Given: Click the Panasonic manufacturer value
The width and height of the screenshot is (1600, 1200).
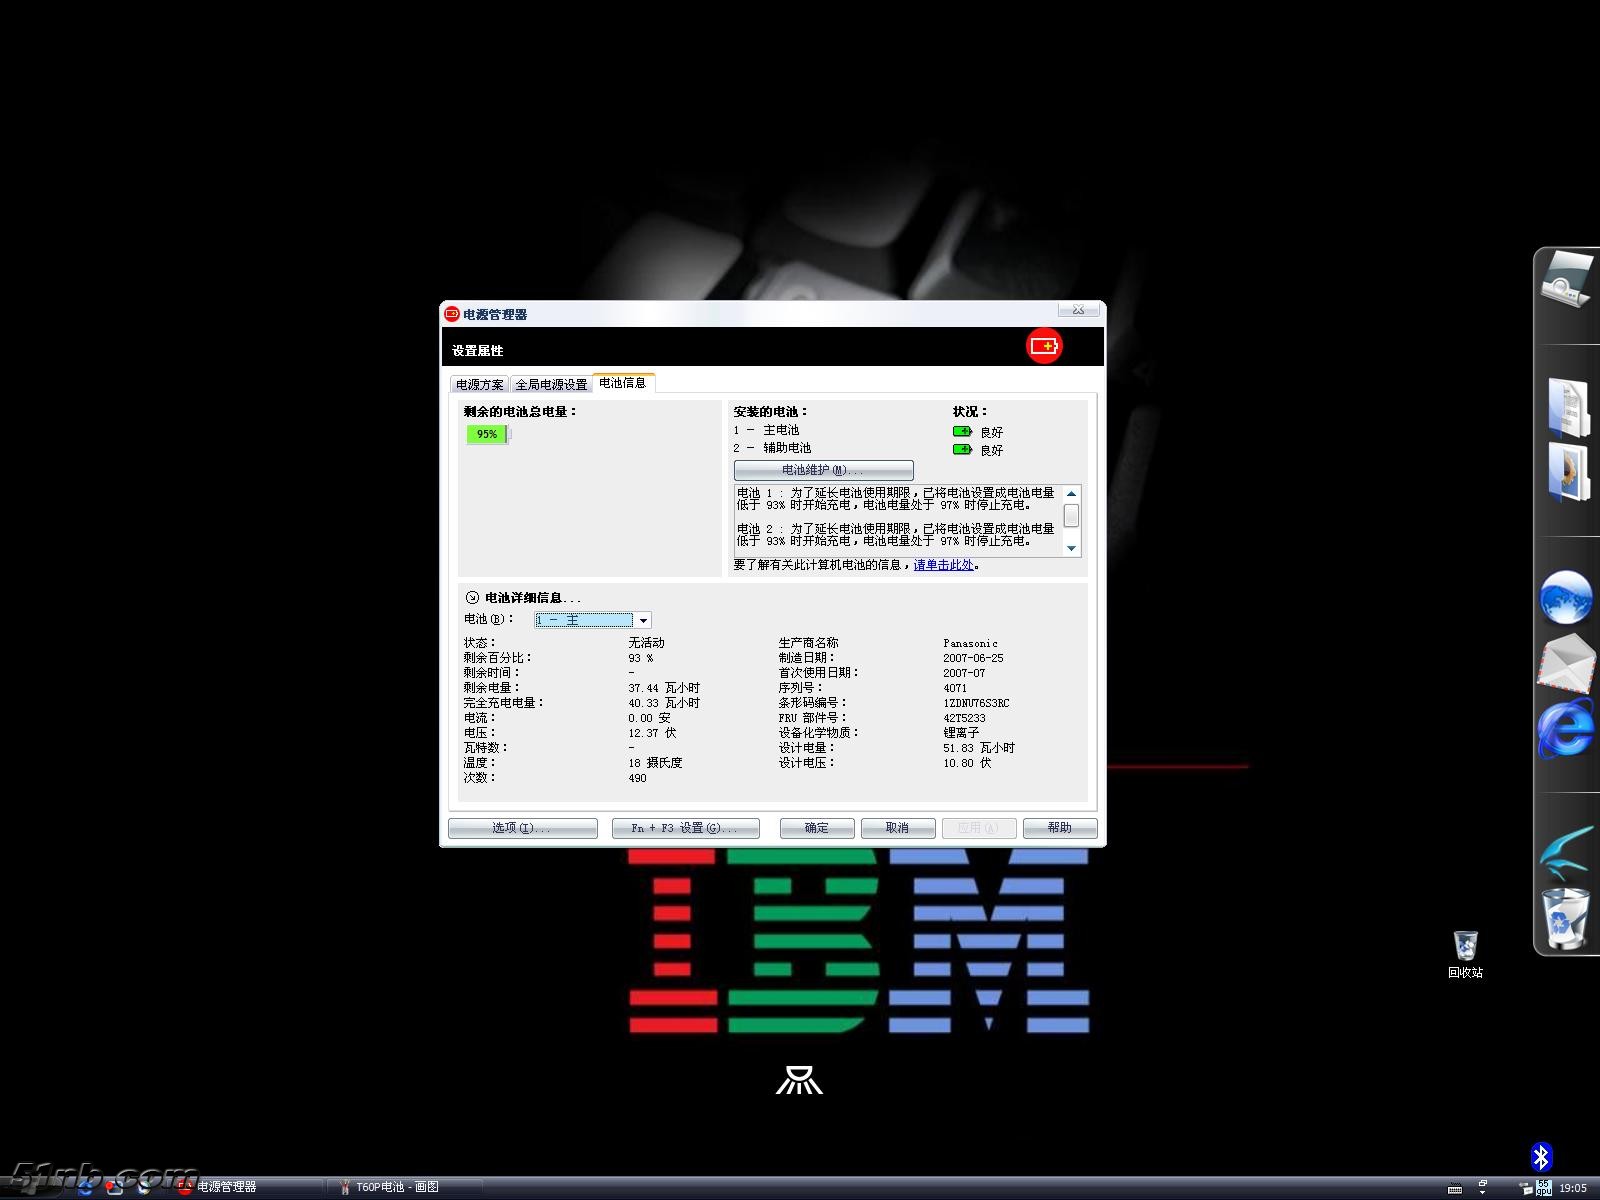Looking at the screenshot, I should 970,643.
